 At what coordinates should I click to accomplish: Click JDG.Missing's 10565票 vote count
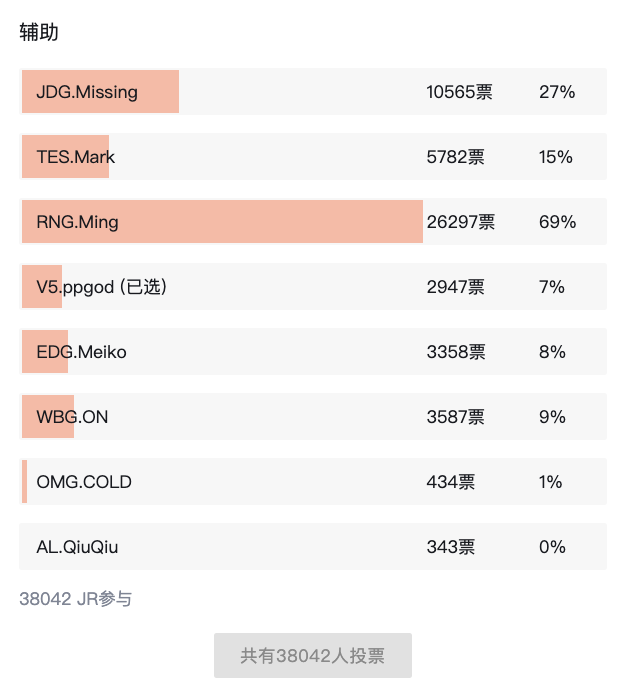459,92
